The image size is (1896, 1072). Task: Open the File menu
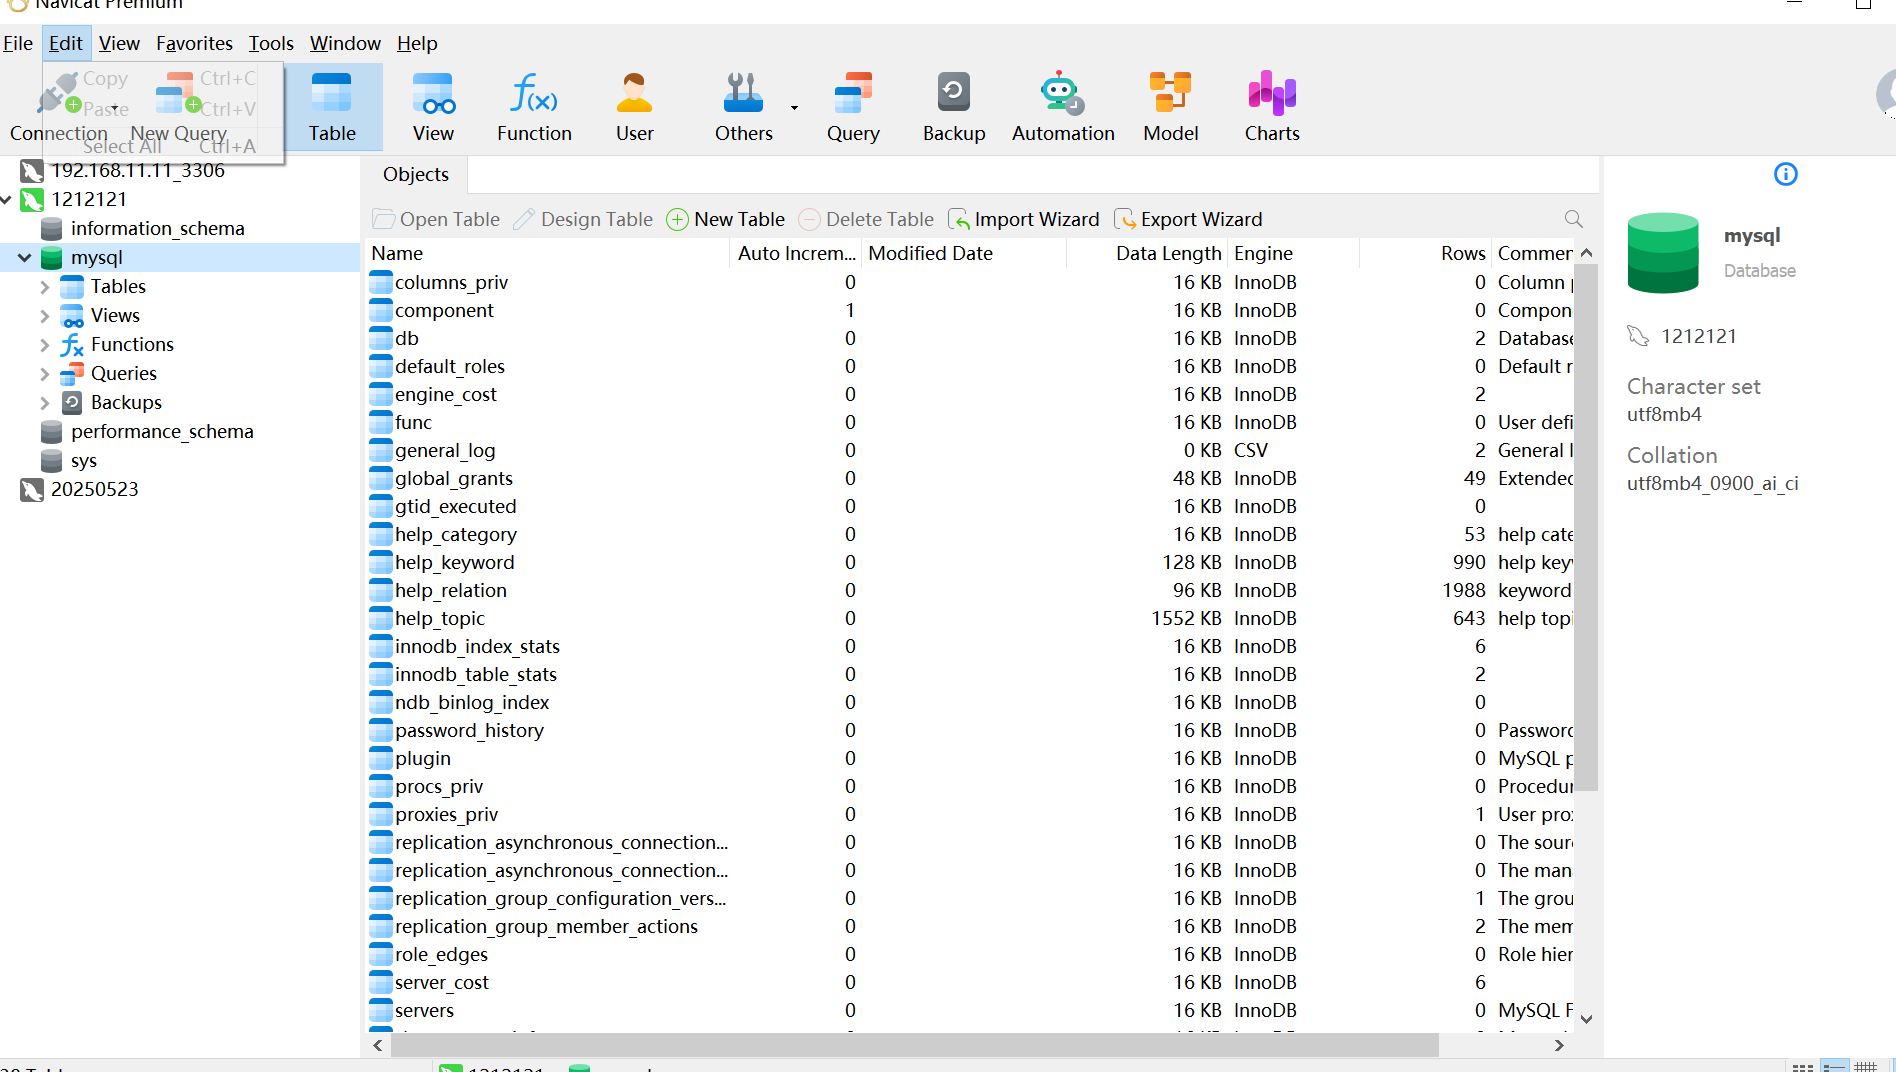[18, 43]
